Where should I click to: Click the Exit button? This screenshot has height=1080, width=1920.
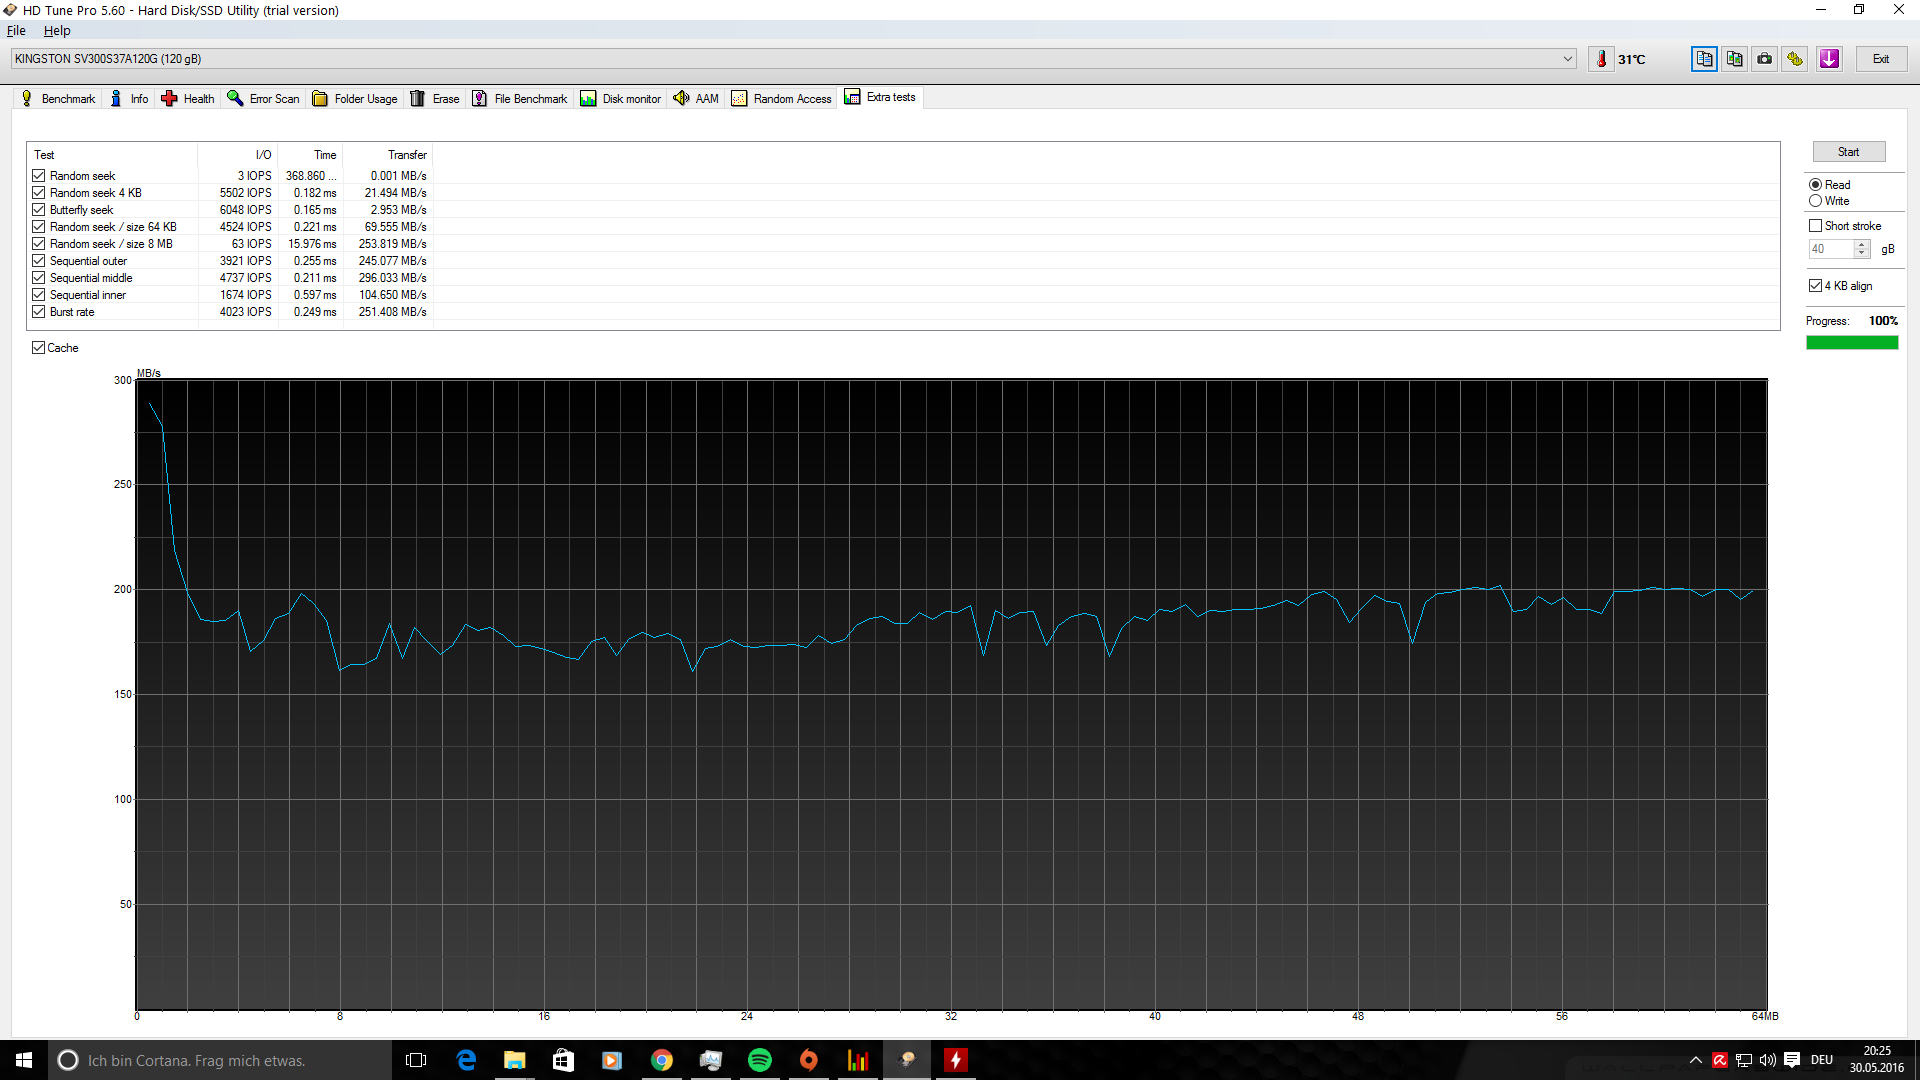(1881, 59)
